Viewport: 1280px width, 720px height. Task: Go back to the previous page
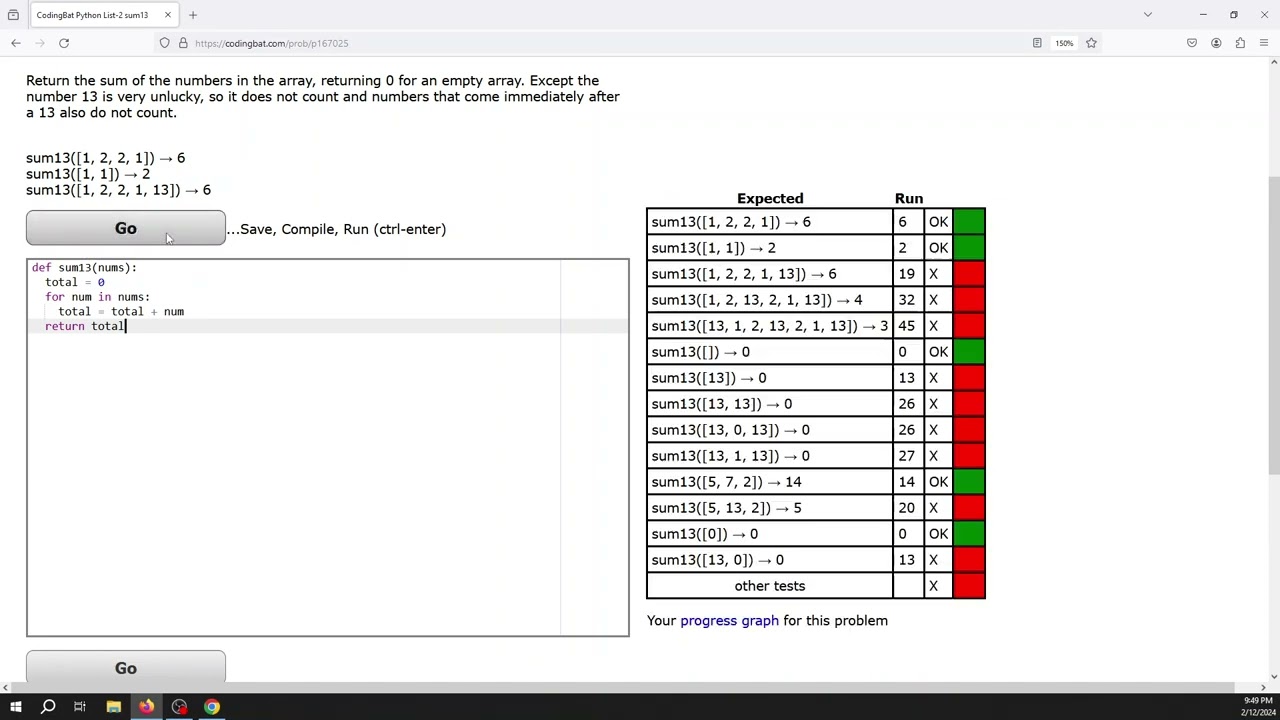pyautogui.click(x=16, y=43)
